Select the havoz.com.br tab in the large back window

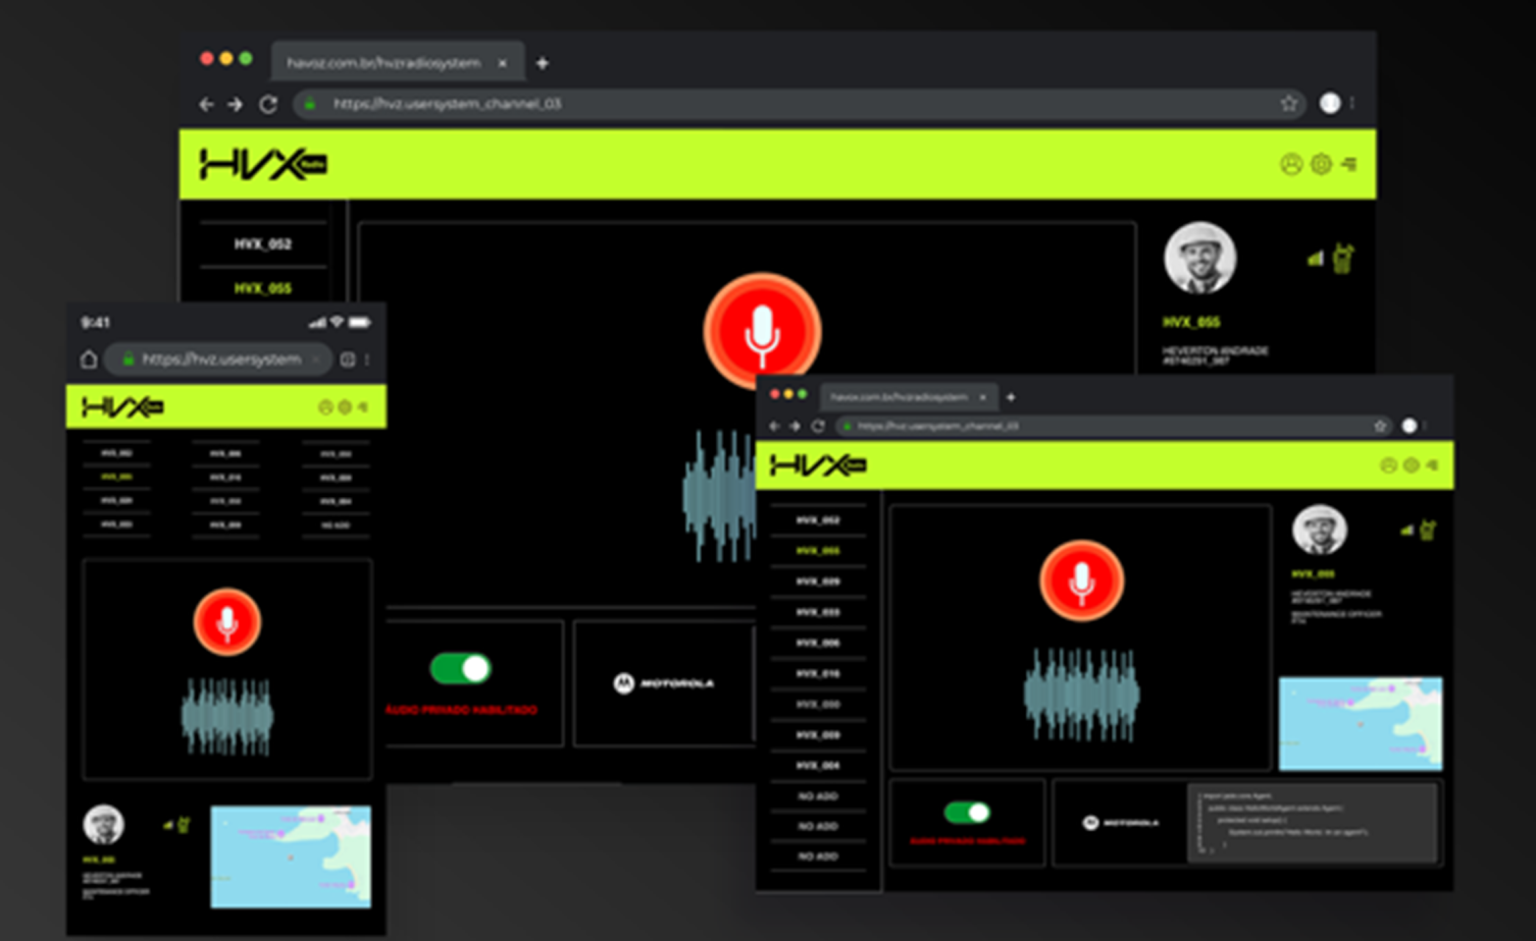coord(383,63)
